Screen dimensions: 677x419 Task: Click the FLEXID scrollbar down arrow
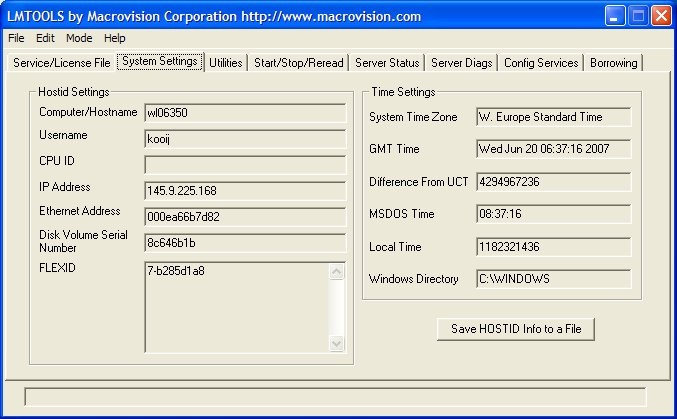click(x=336, y=343)
